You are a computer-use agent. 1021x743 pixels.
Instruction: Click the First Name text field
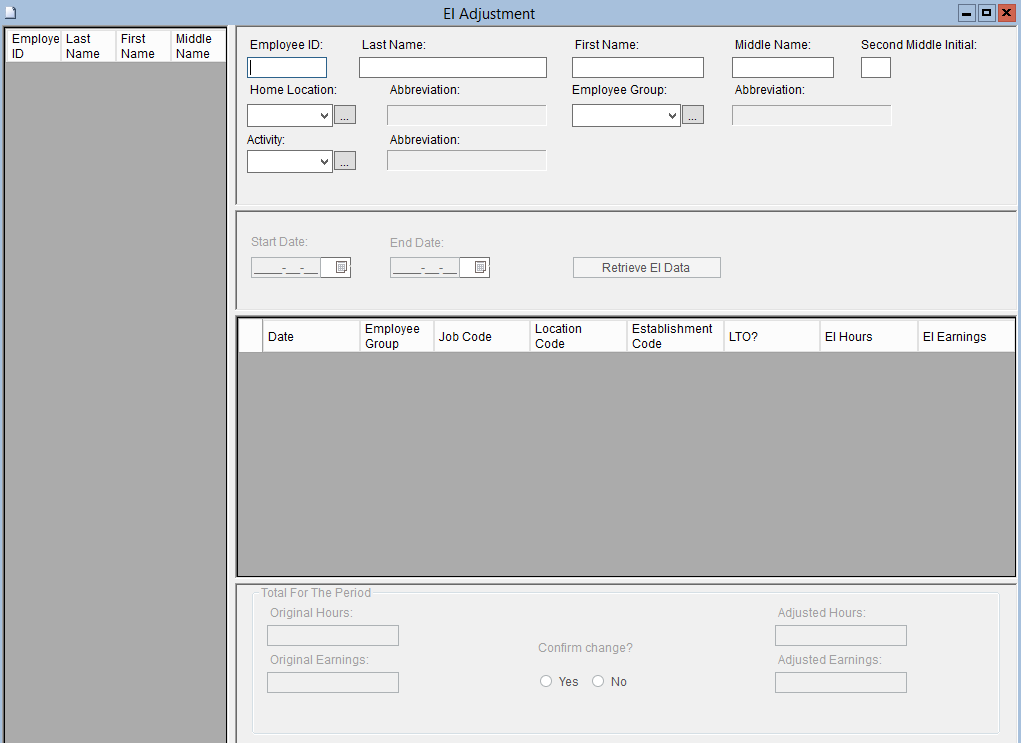point(638,68)
